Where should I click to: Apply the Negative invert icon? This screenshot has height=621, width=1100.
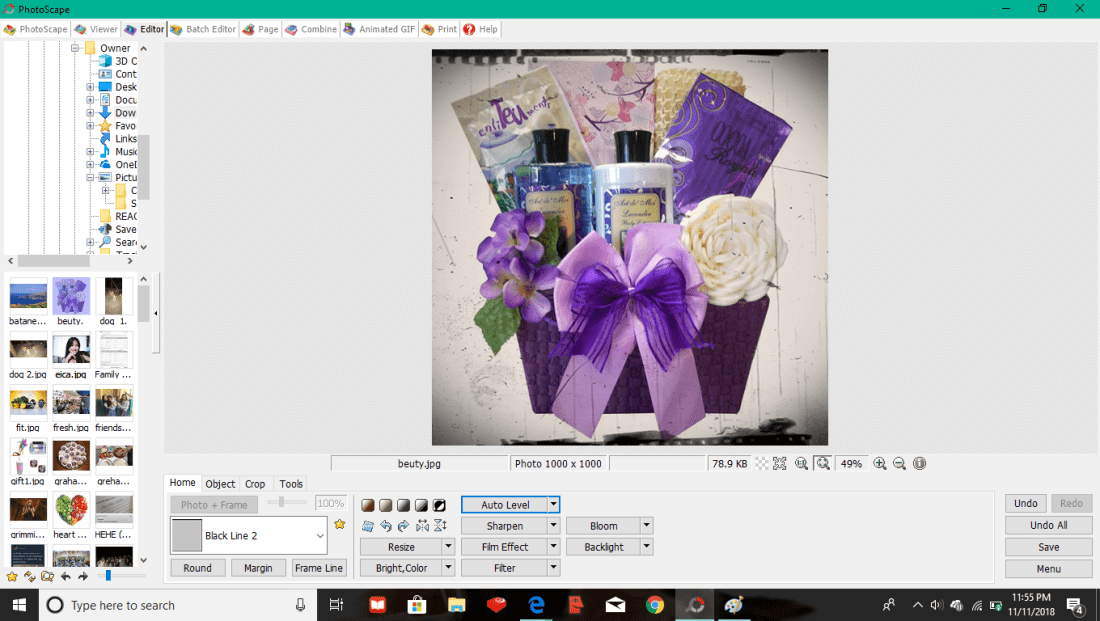[439, 505]
